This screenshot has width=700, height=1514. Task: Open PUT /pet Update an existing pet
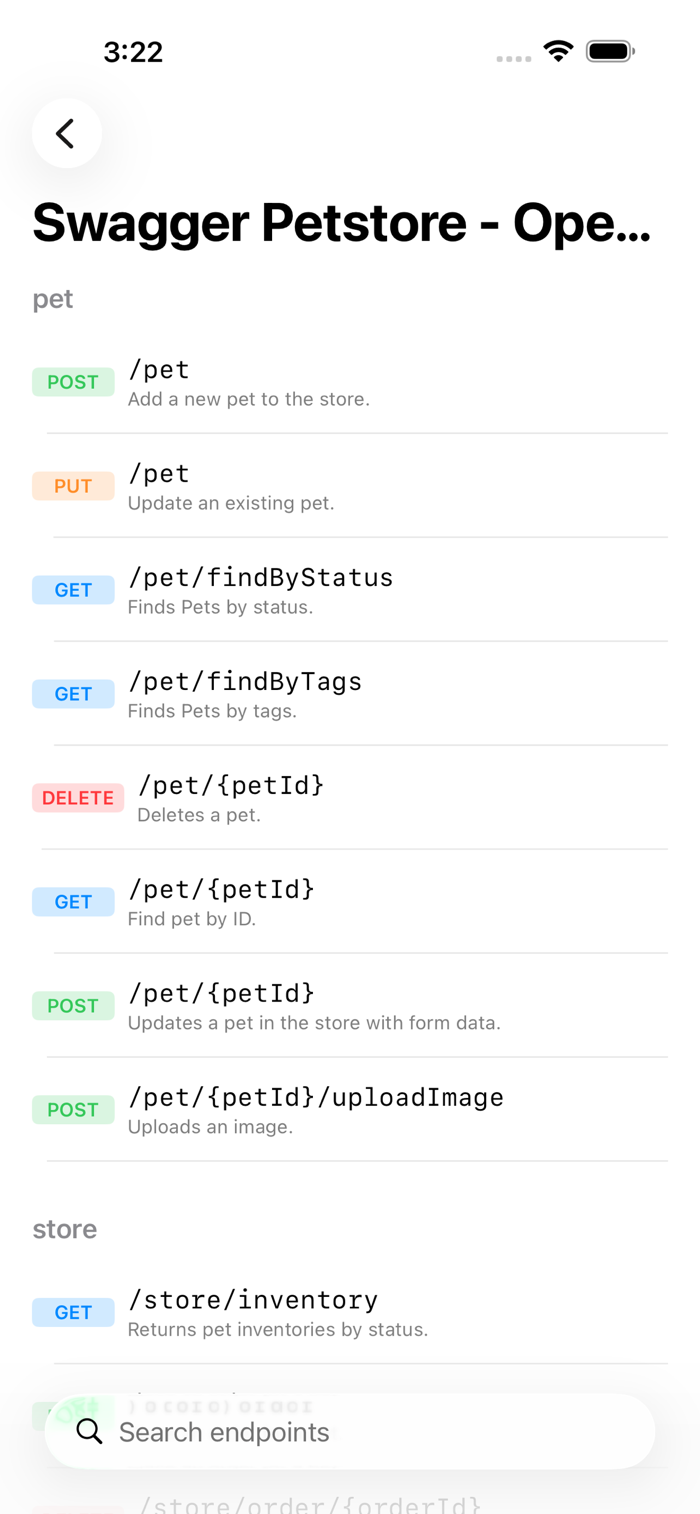pos(350,486)
